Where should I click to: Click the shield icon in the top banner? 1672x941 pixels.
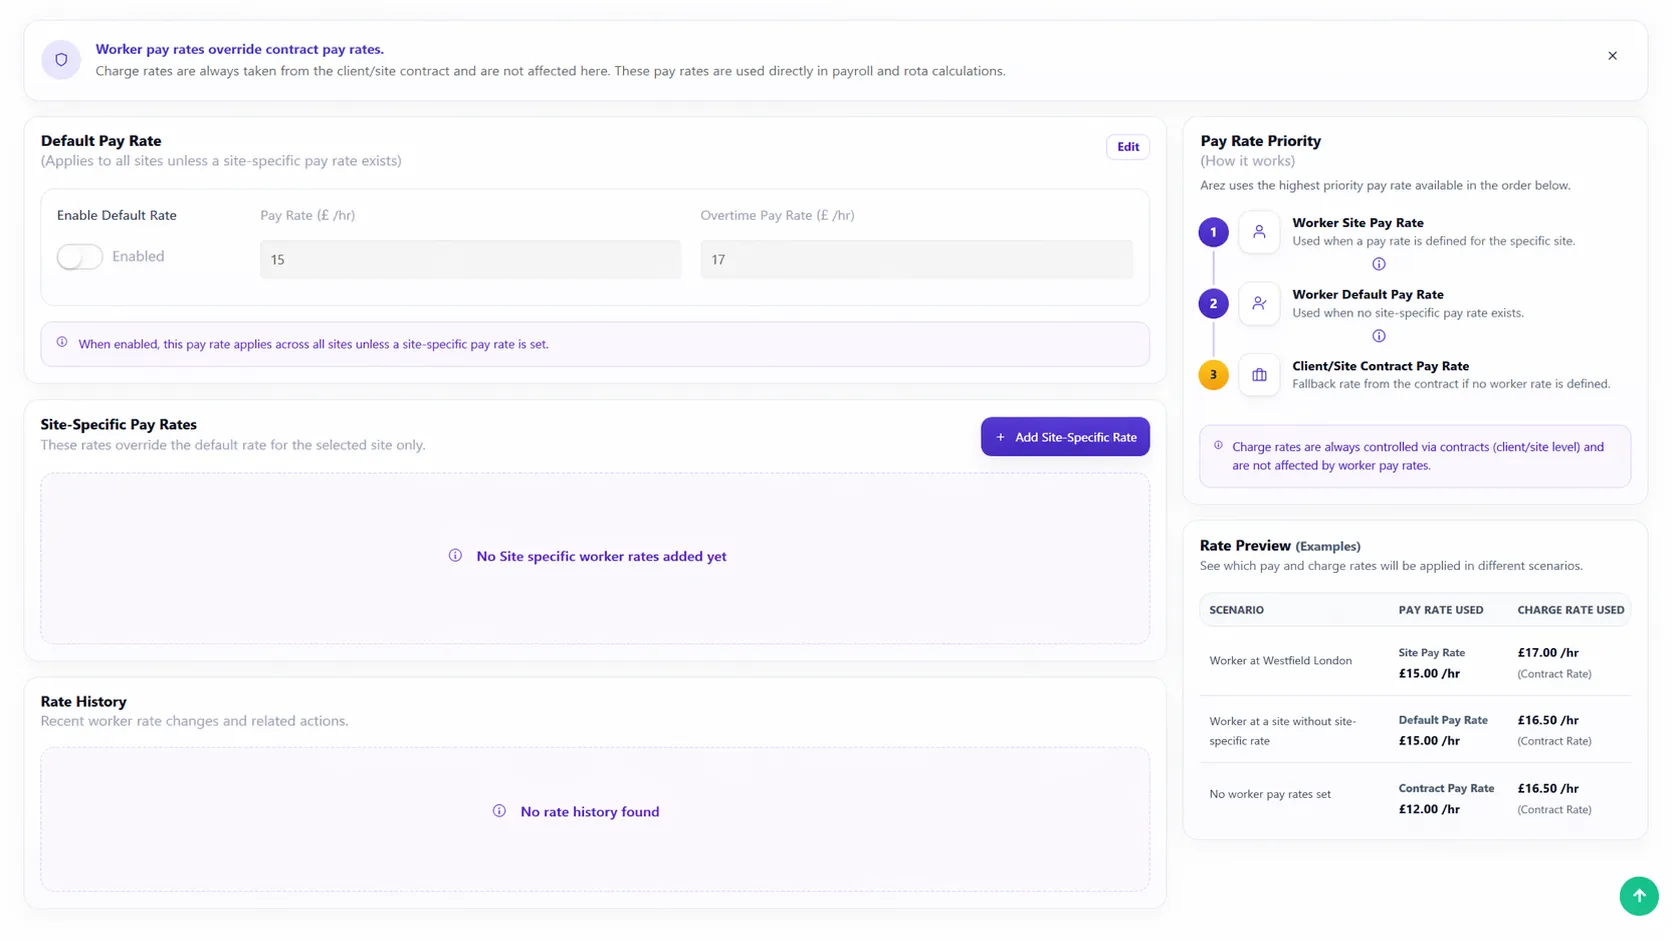coord(61,60)
